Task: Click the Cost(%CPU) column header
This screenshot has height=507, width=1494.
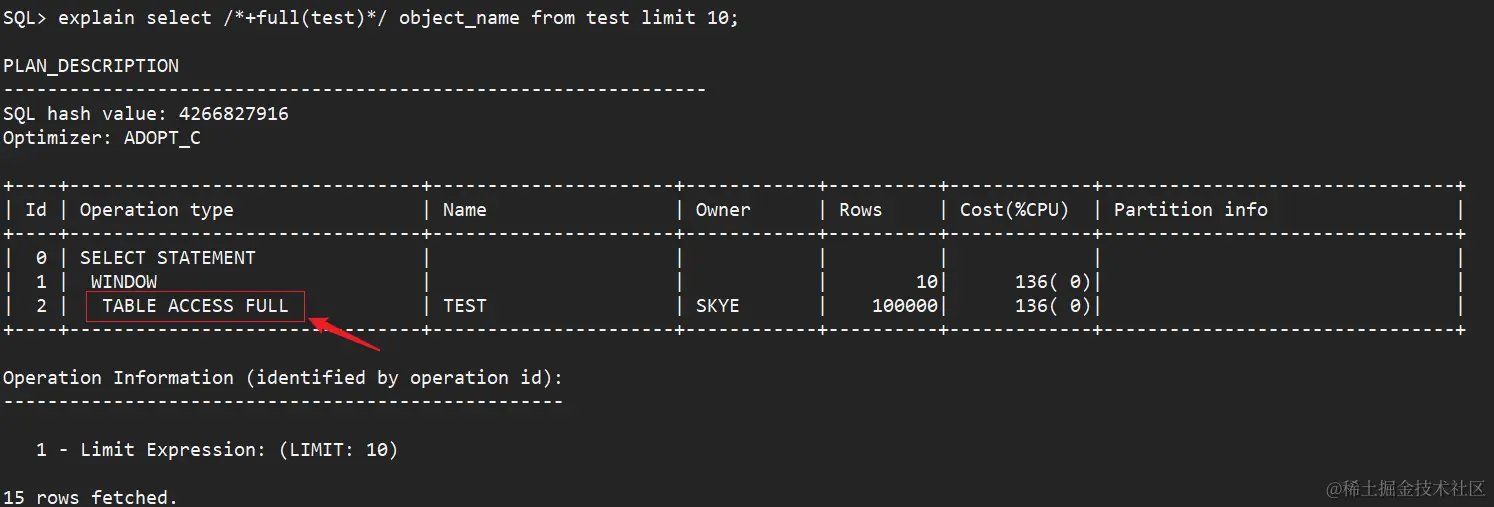Action: pos(1014,210)
